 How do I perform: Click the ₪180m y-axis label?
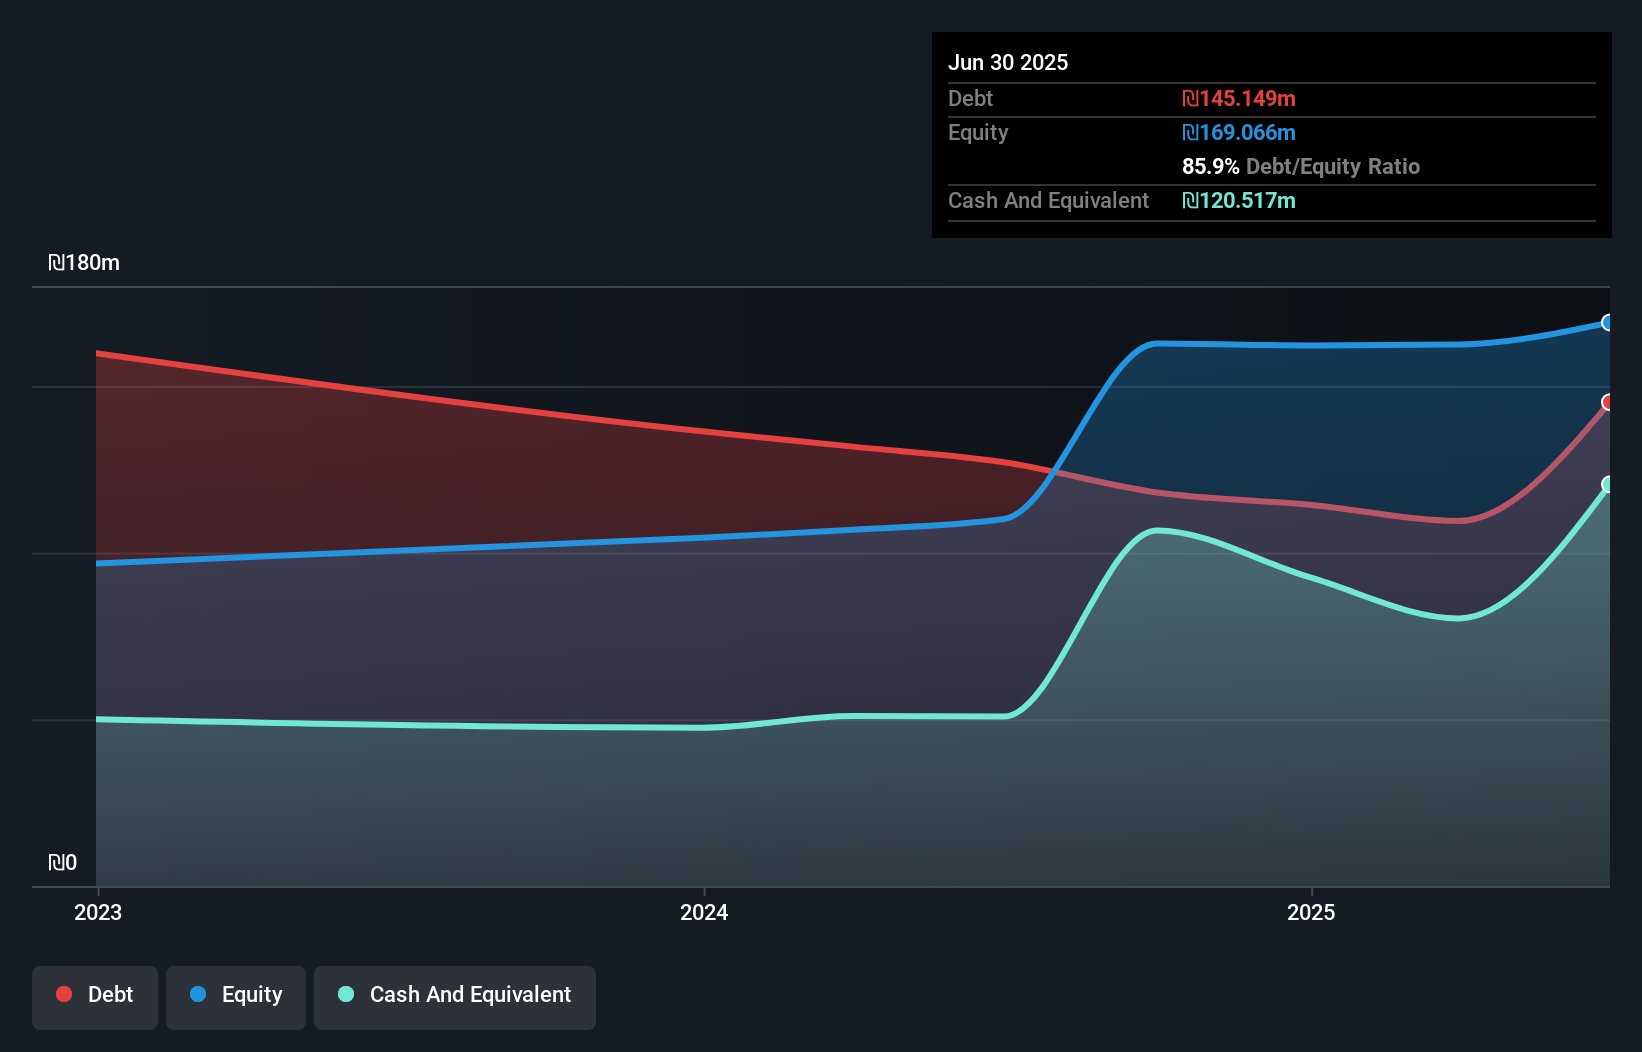pyautogui.click(x=84, y=262)
